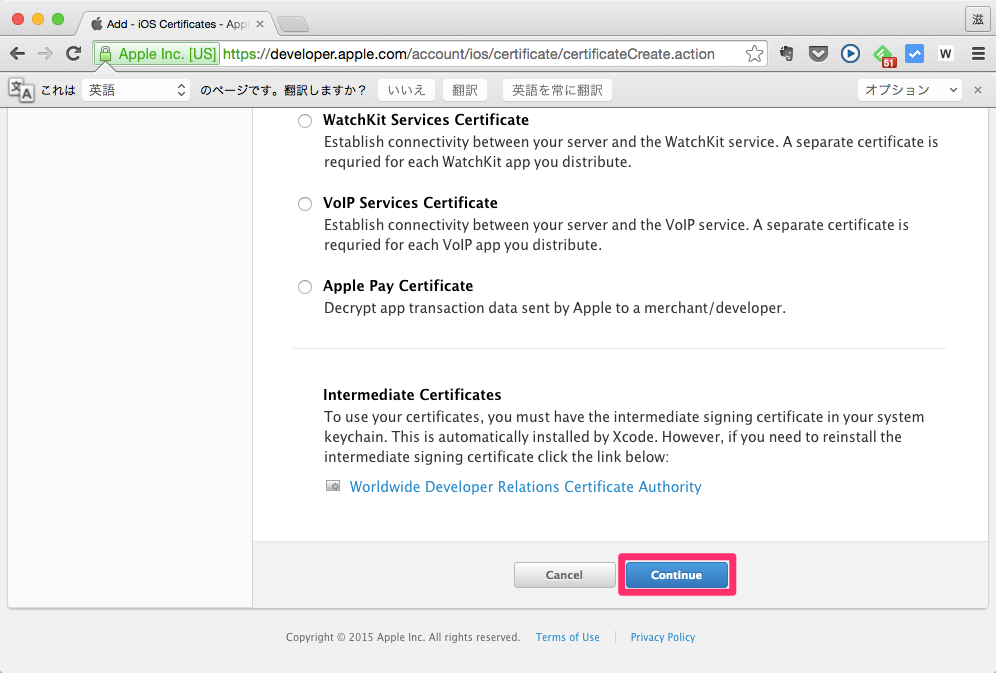Viewport: 996px width, 673px height.
Task: Bookmark this page with the star icon
Action: pyautogui.click(x=754, y=54)
